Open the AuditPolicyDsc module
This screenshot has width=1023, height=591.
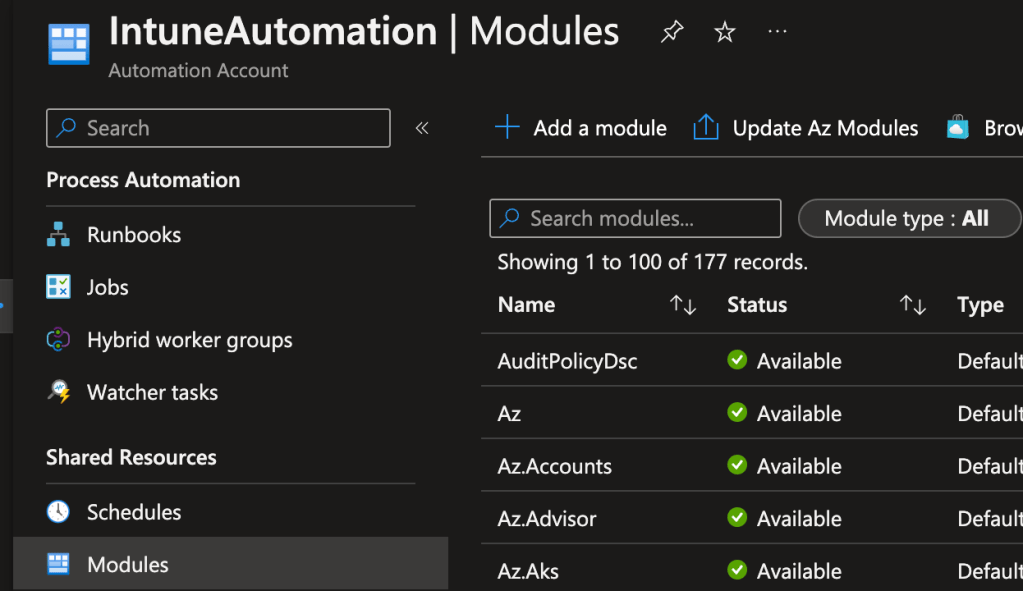[567, 361]
